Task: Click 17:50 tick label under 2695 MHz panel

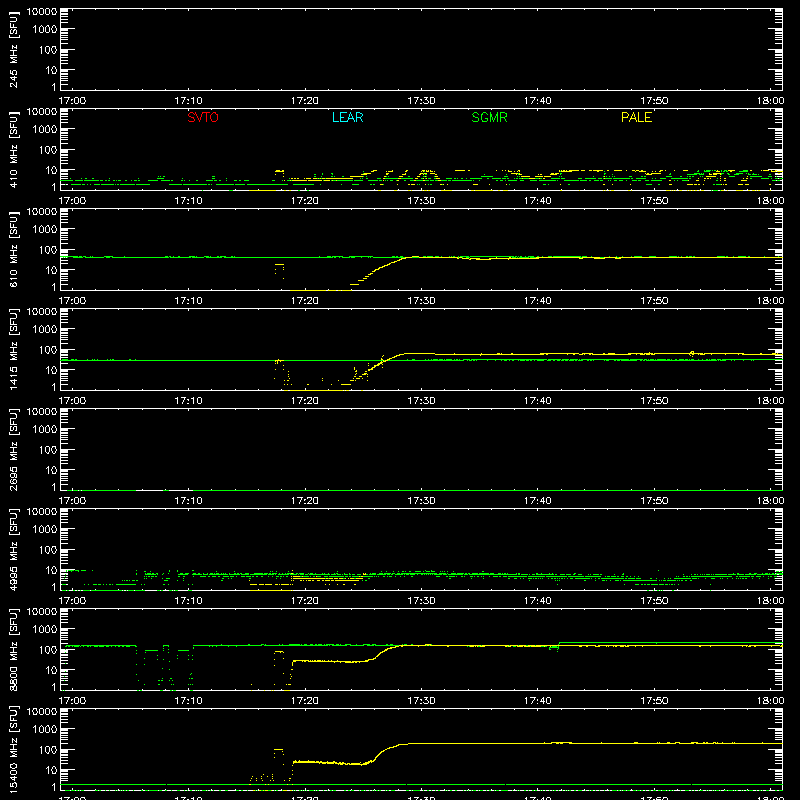Action: click(654, 501)
